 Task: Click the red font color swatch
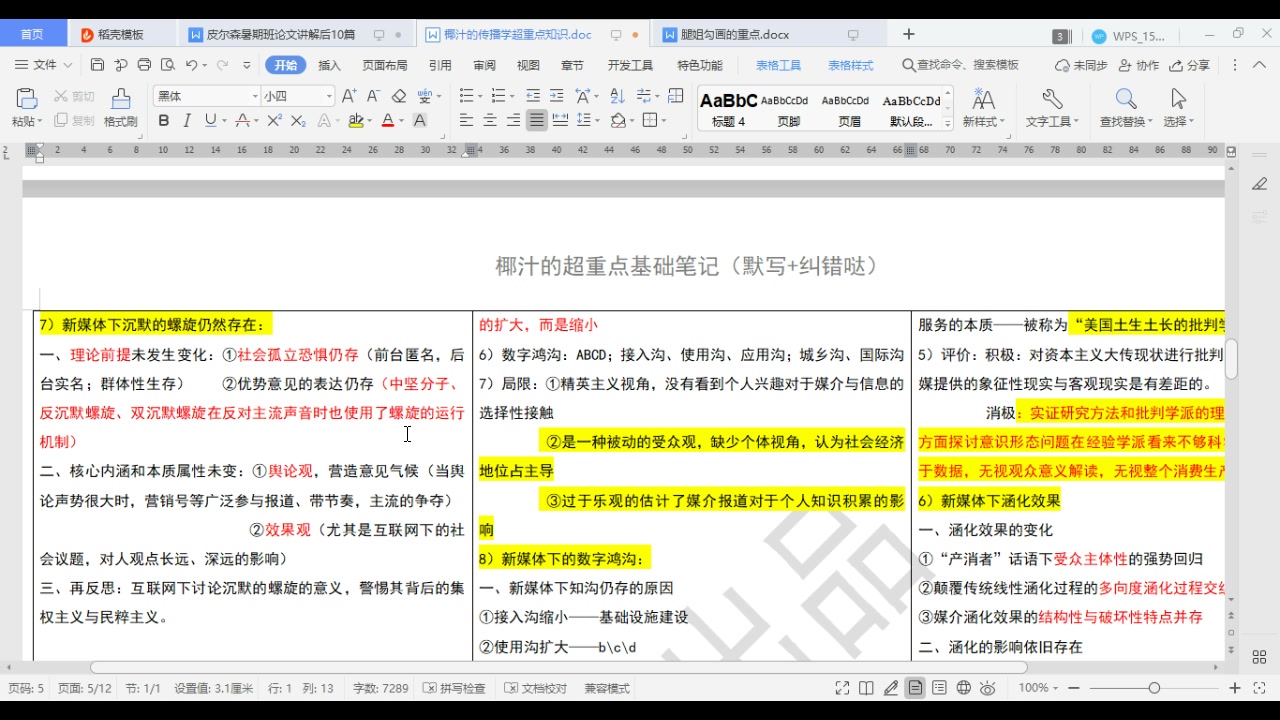click(388, 121)
